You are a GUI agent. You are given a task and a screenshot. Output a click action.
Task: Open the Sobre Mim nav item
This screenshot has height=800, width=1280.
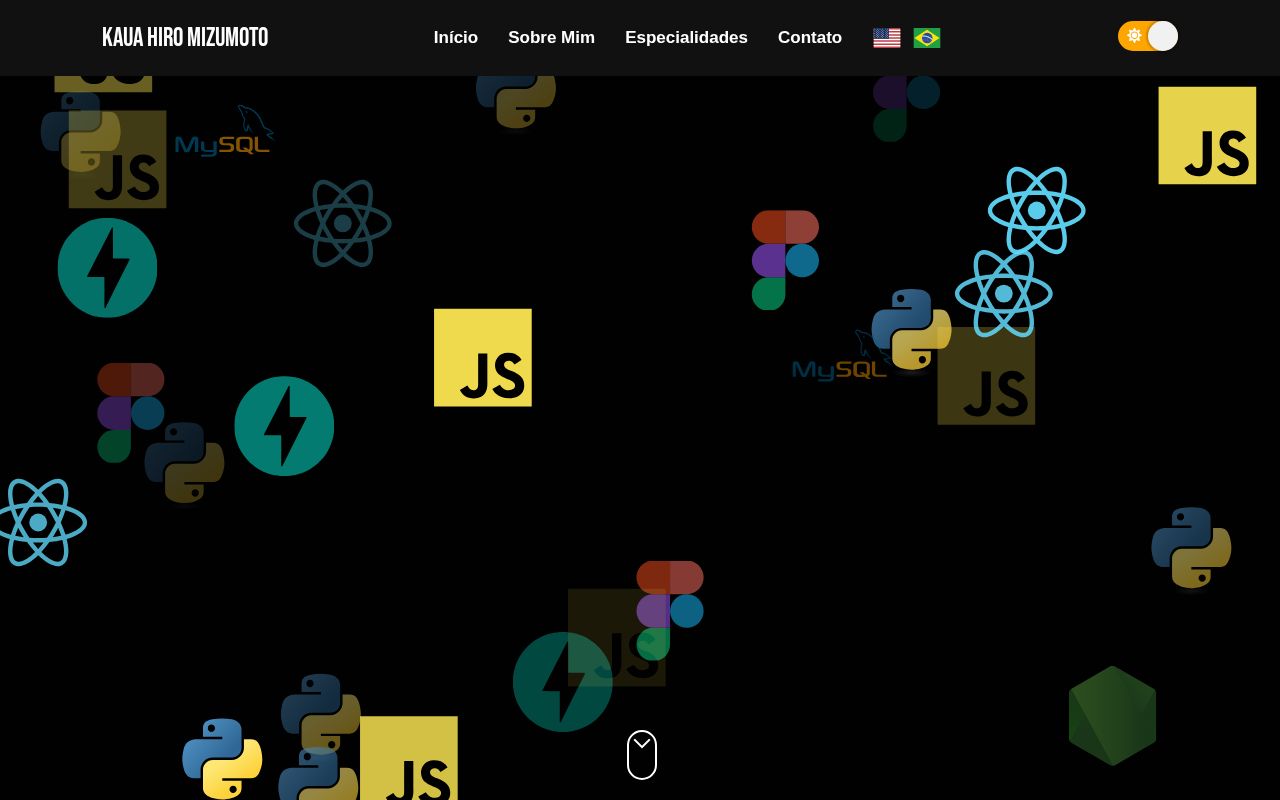(551, 37)
